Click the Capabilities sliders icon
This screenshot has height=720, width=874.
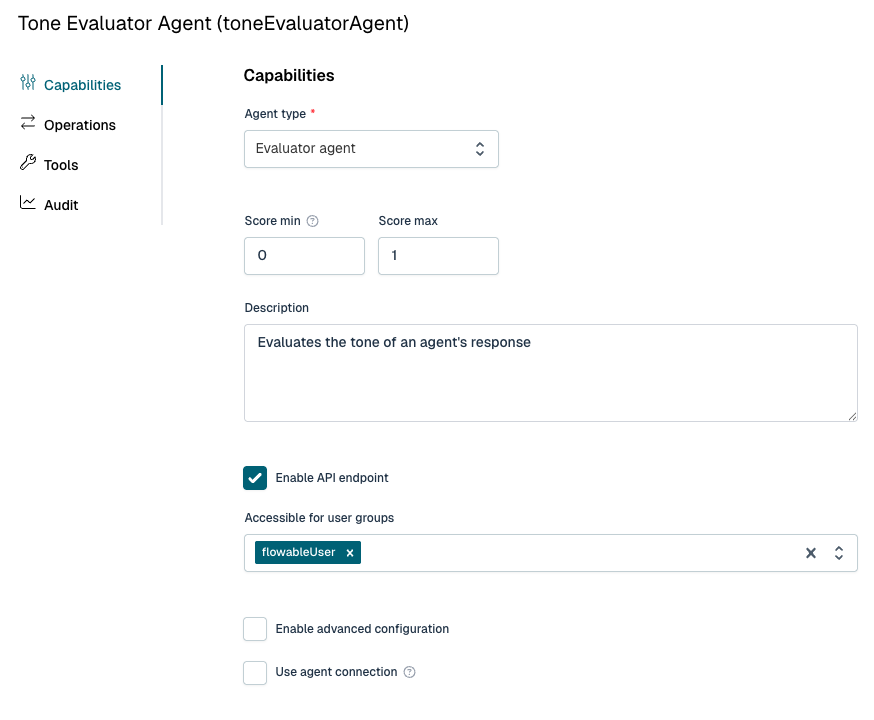pyautogui.click(x=28, y=82)
